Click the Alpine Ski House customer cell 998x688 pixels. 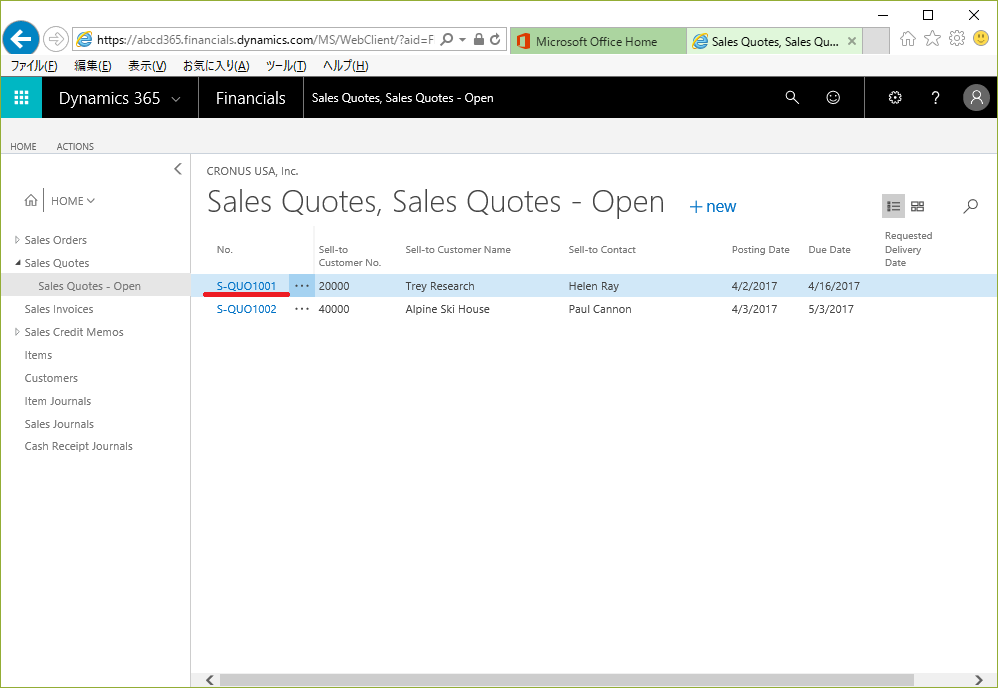[x=447, y=309]
